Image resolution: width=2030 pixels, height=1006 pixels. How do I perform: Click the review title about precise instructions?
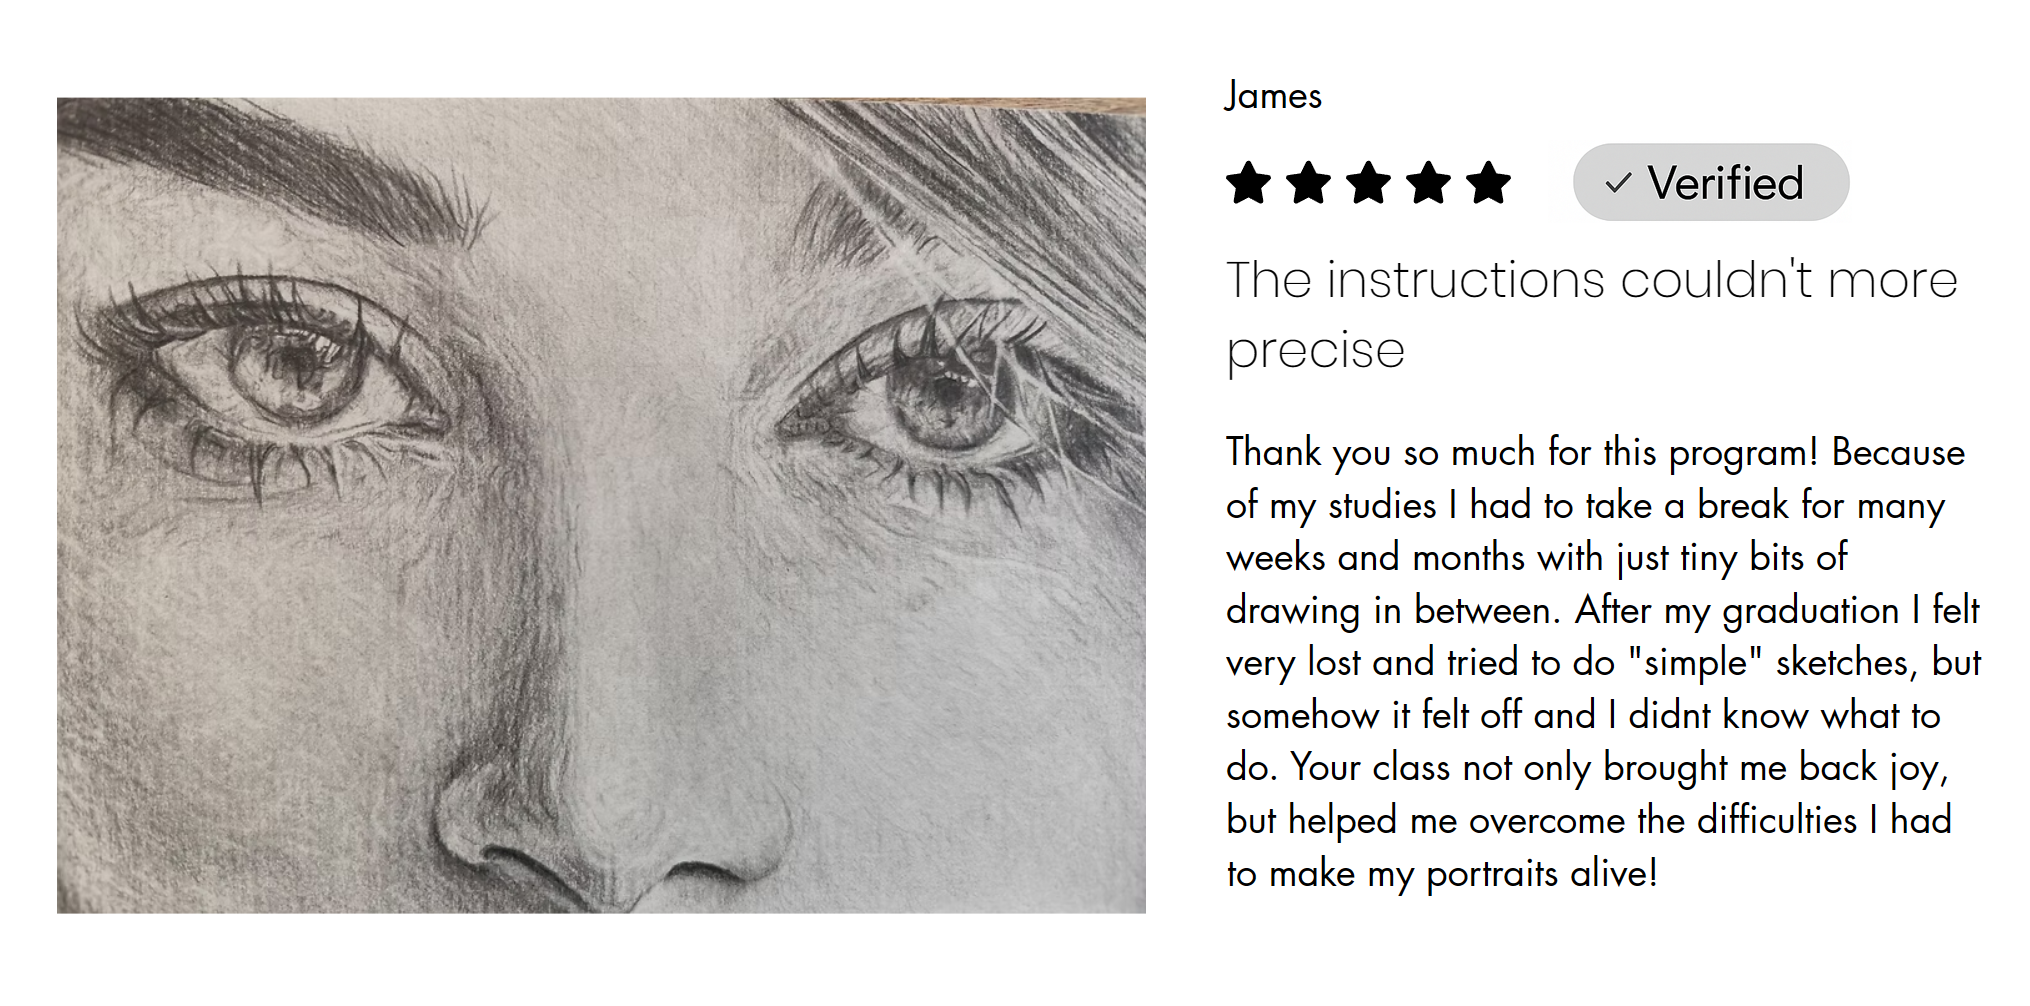(x=1590, y=280)
